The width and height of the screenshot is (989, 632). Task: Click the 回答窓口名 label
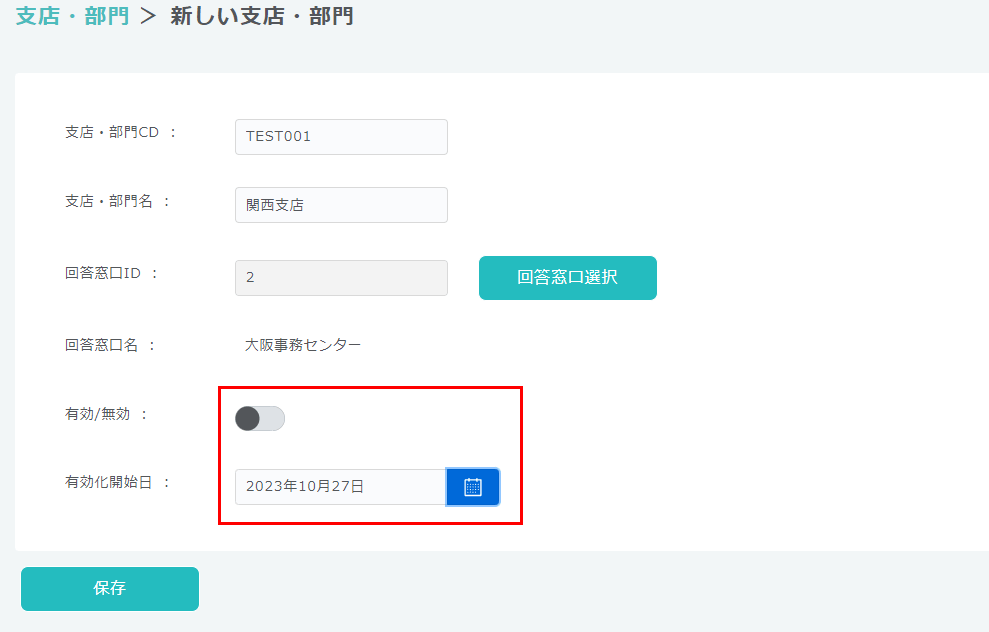102,345
